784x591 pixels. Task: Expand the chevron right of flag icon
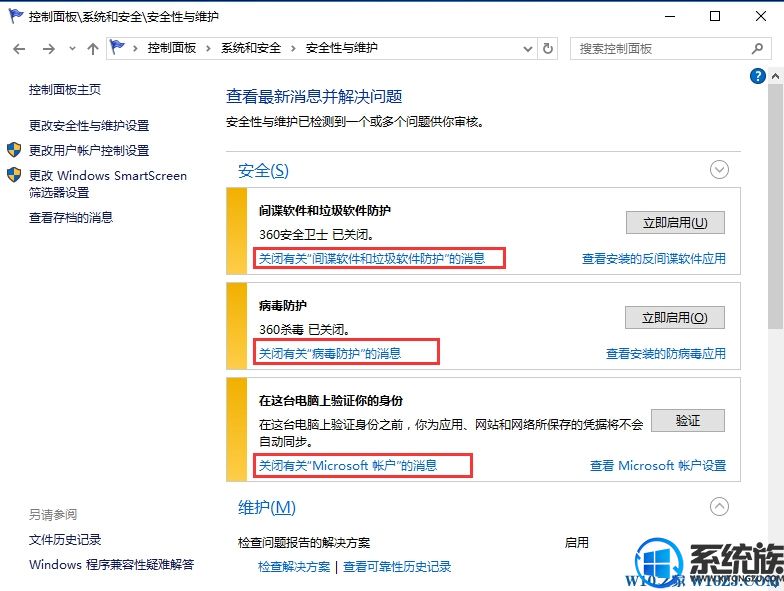tap(135, 48)
